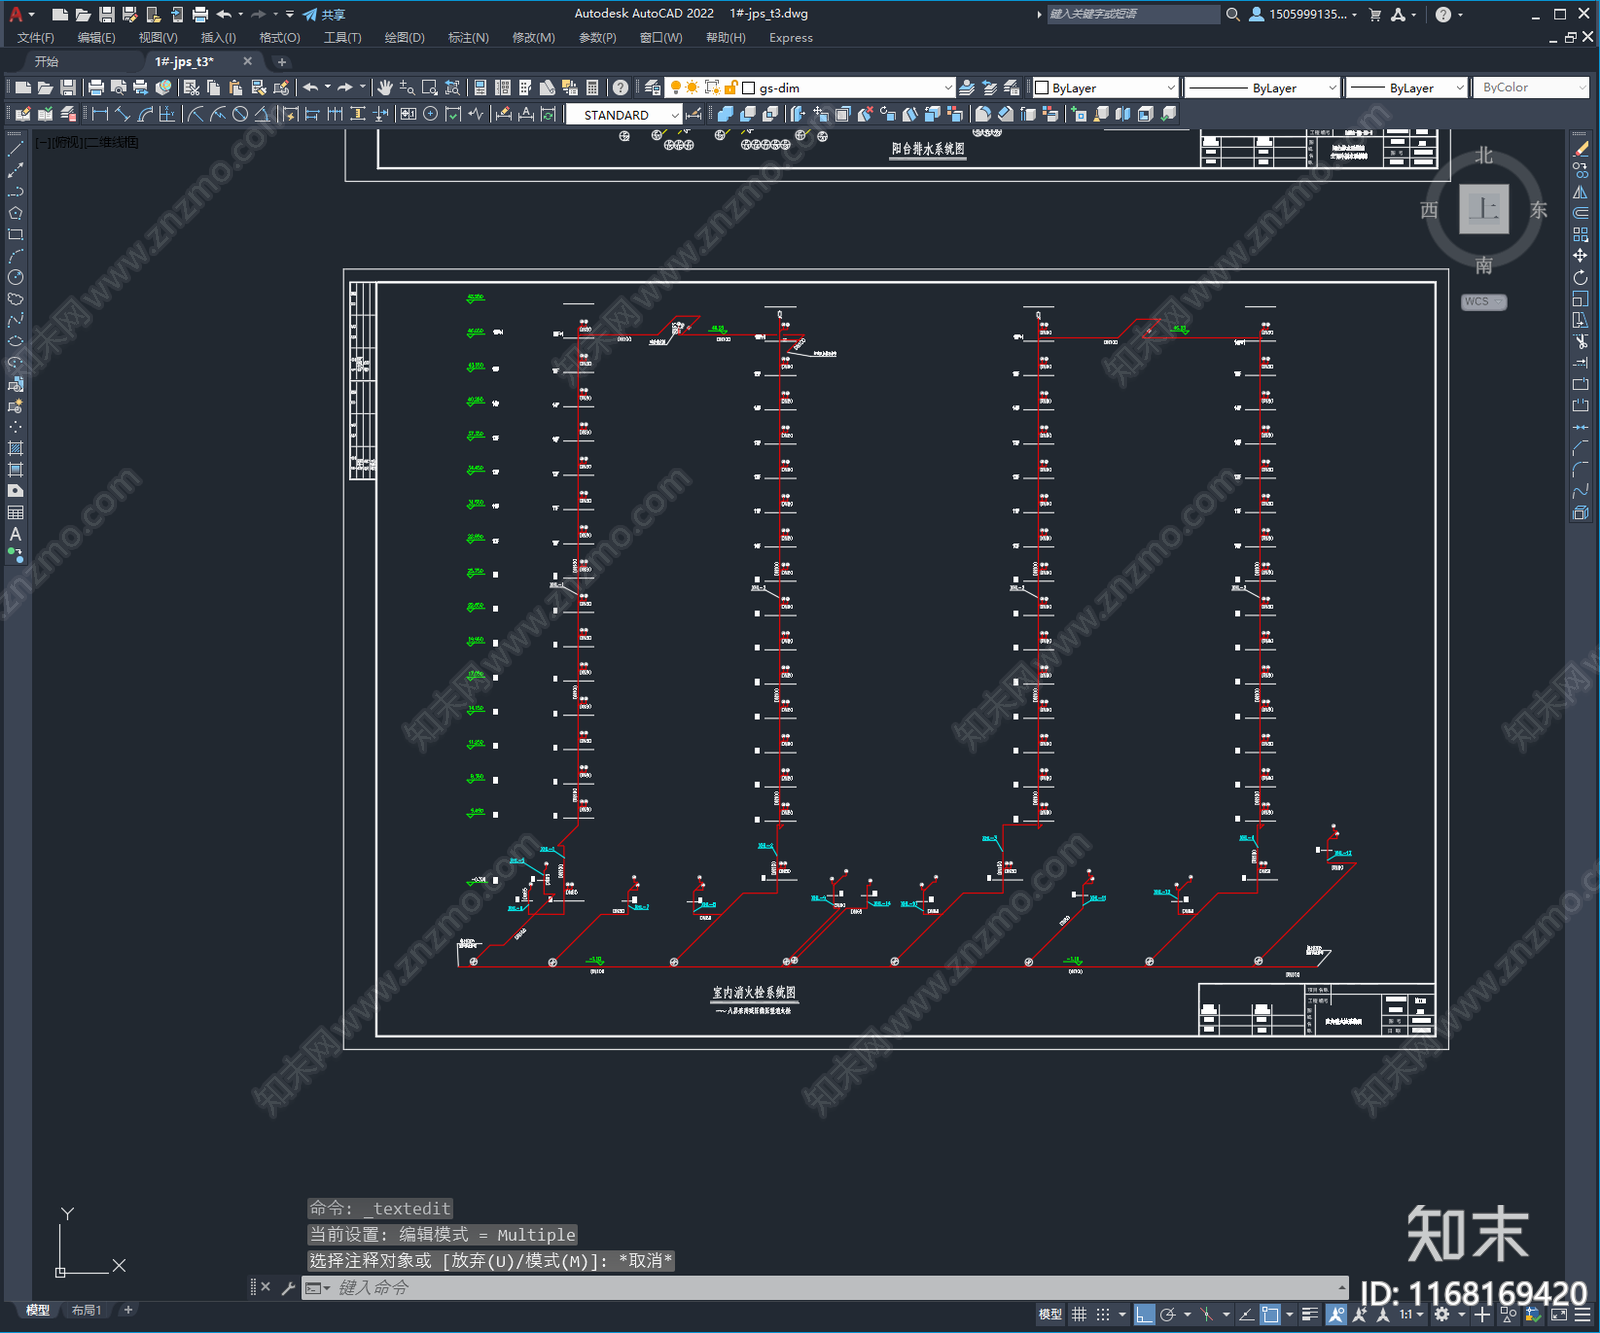
Task: Click the 共享 share button
Action: 324,14
